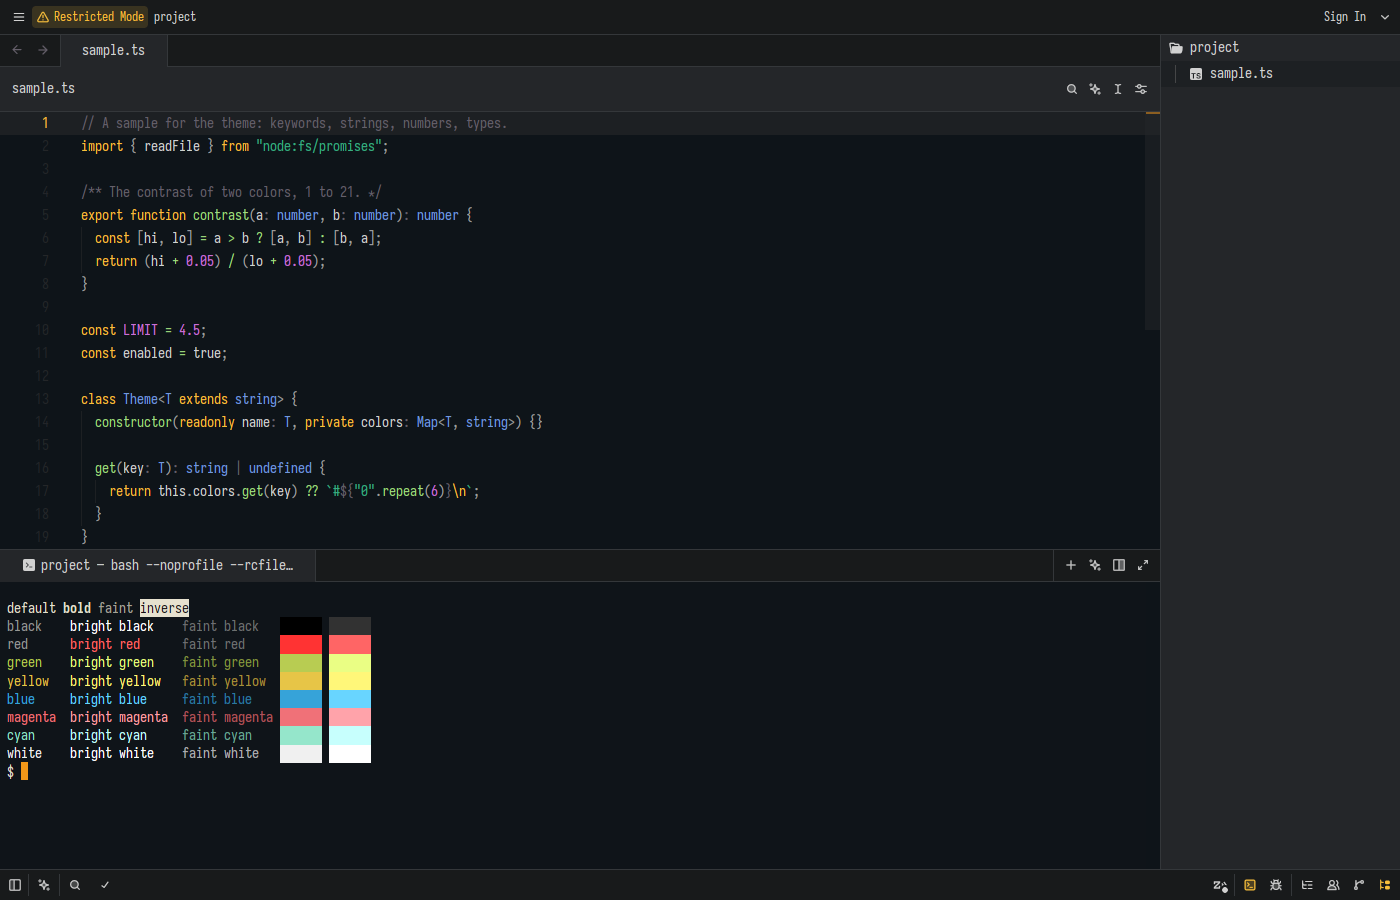
Task: Collapse the project folder in the project panel
Action: click(1280, 48)
